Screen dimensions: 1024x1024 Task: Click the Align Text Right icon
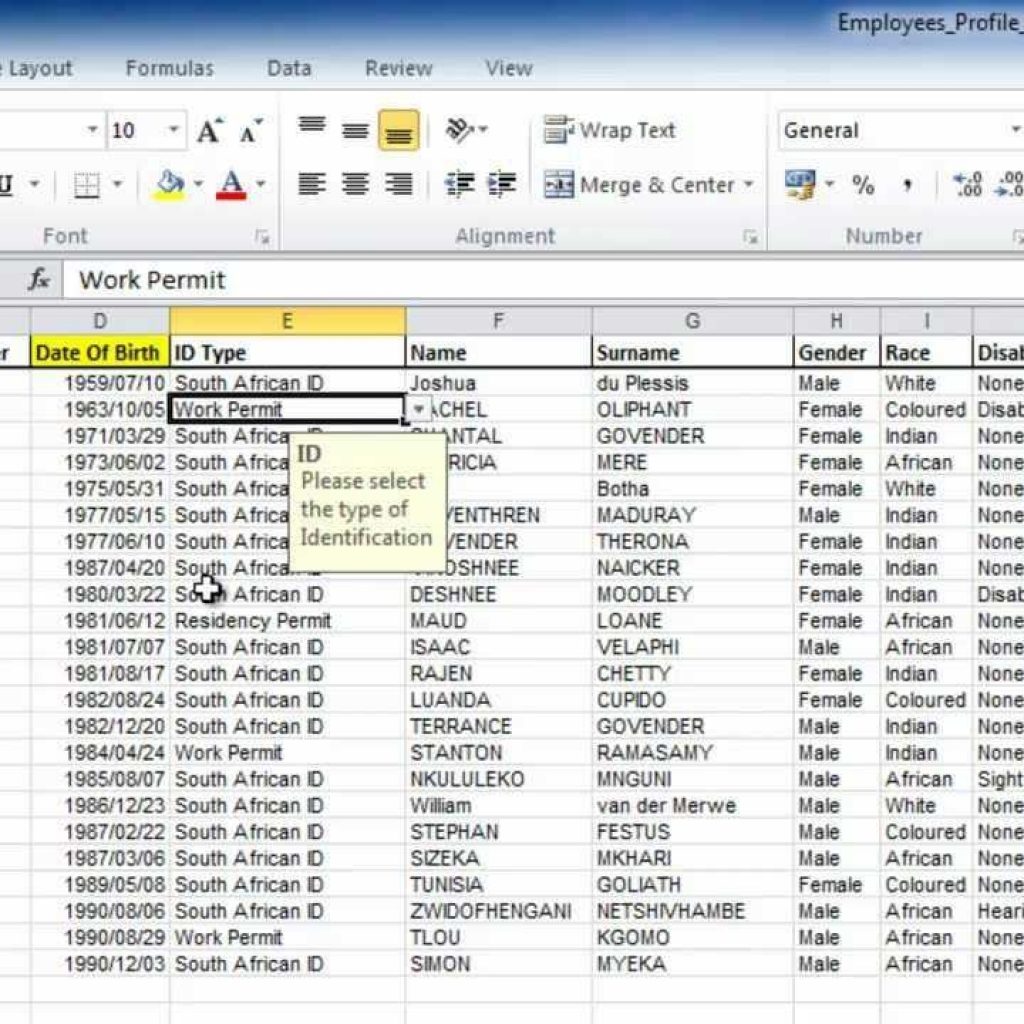399,184
